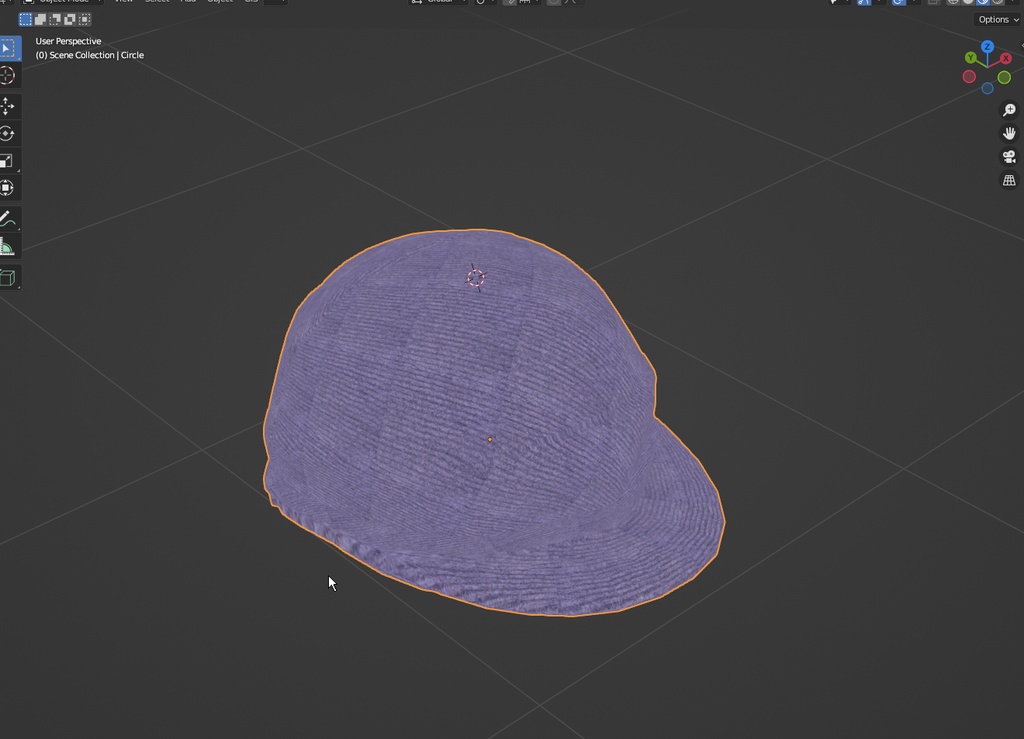Viewport: 1024px width, 739px height.
Task: Activate the 3D Cursor tool
Action: (x=8, y=76)
